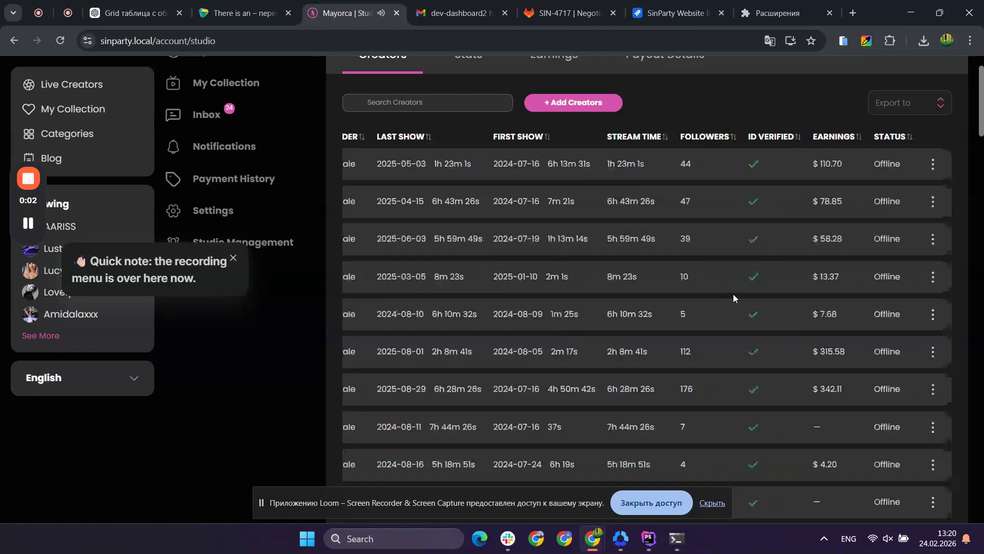Open row actions for $ 4.20 creator
The image size is (984, 554).
tap(933, 465)
